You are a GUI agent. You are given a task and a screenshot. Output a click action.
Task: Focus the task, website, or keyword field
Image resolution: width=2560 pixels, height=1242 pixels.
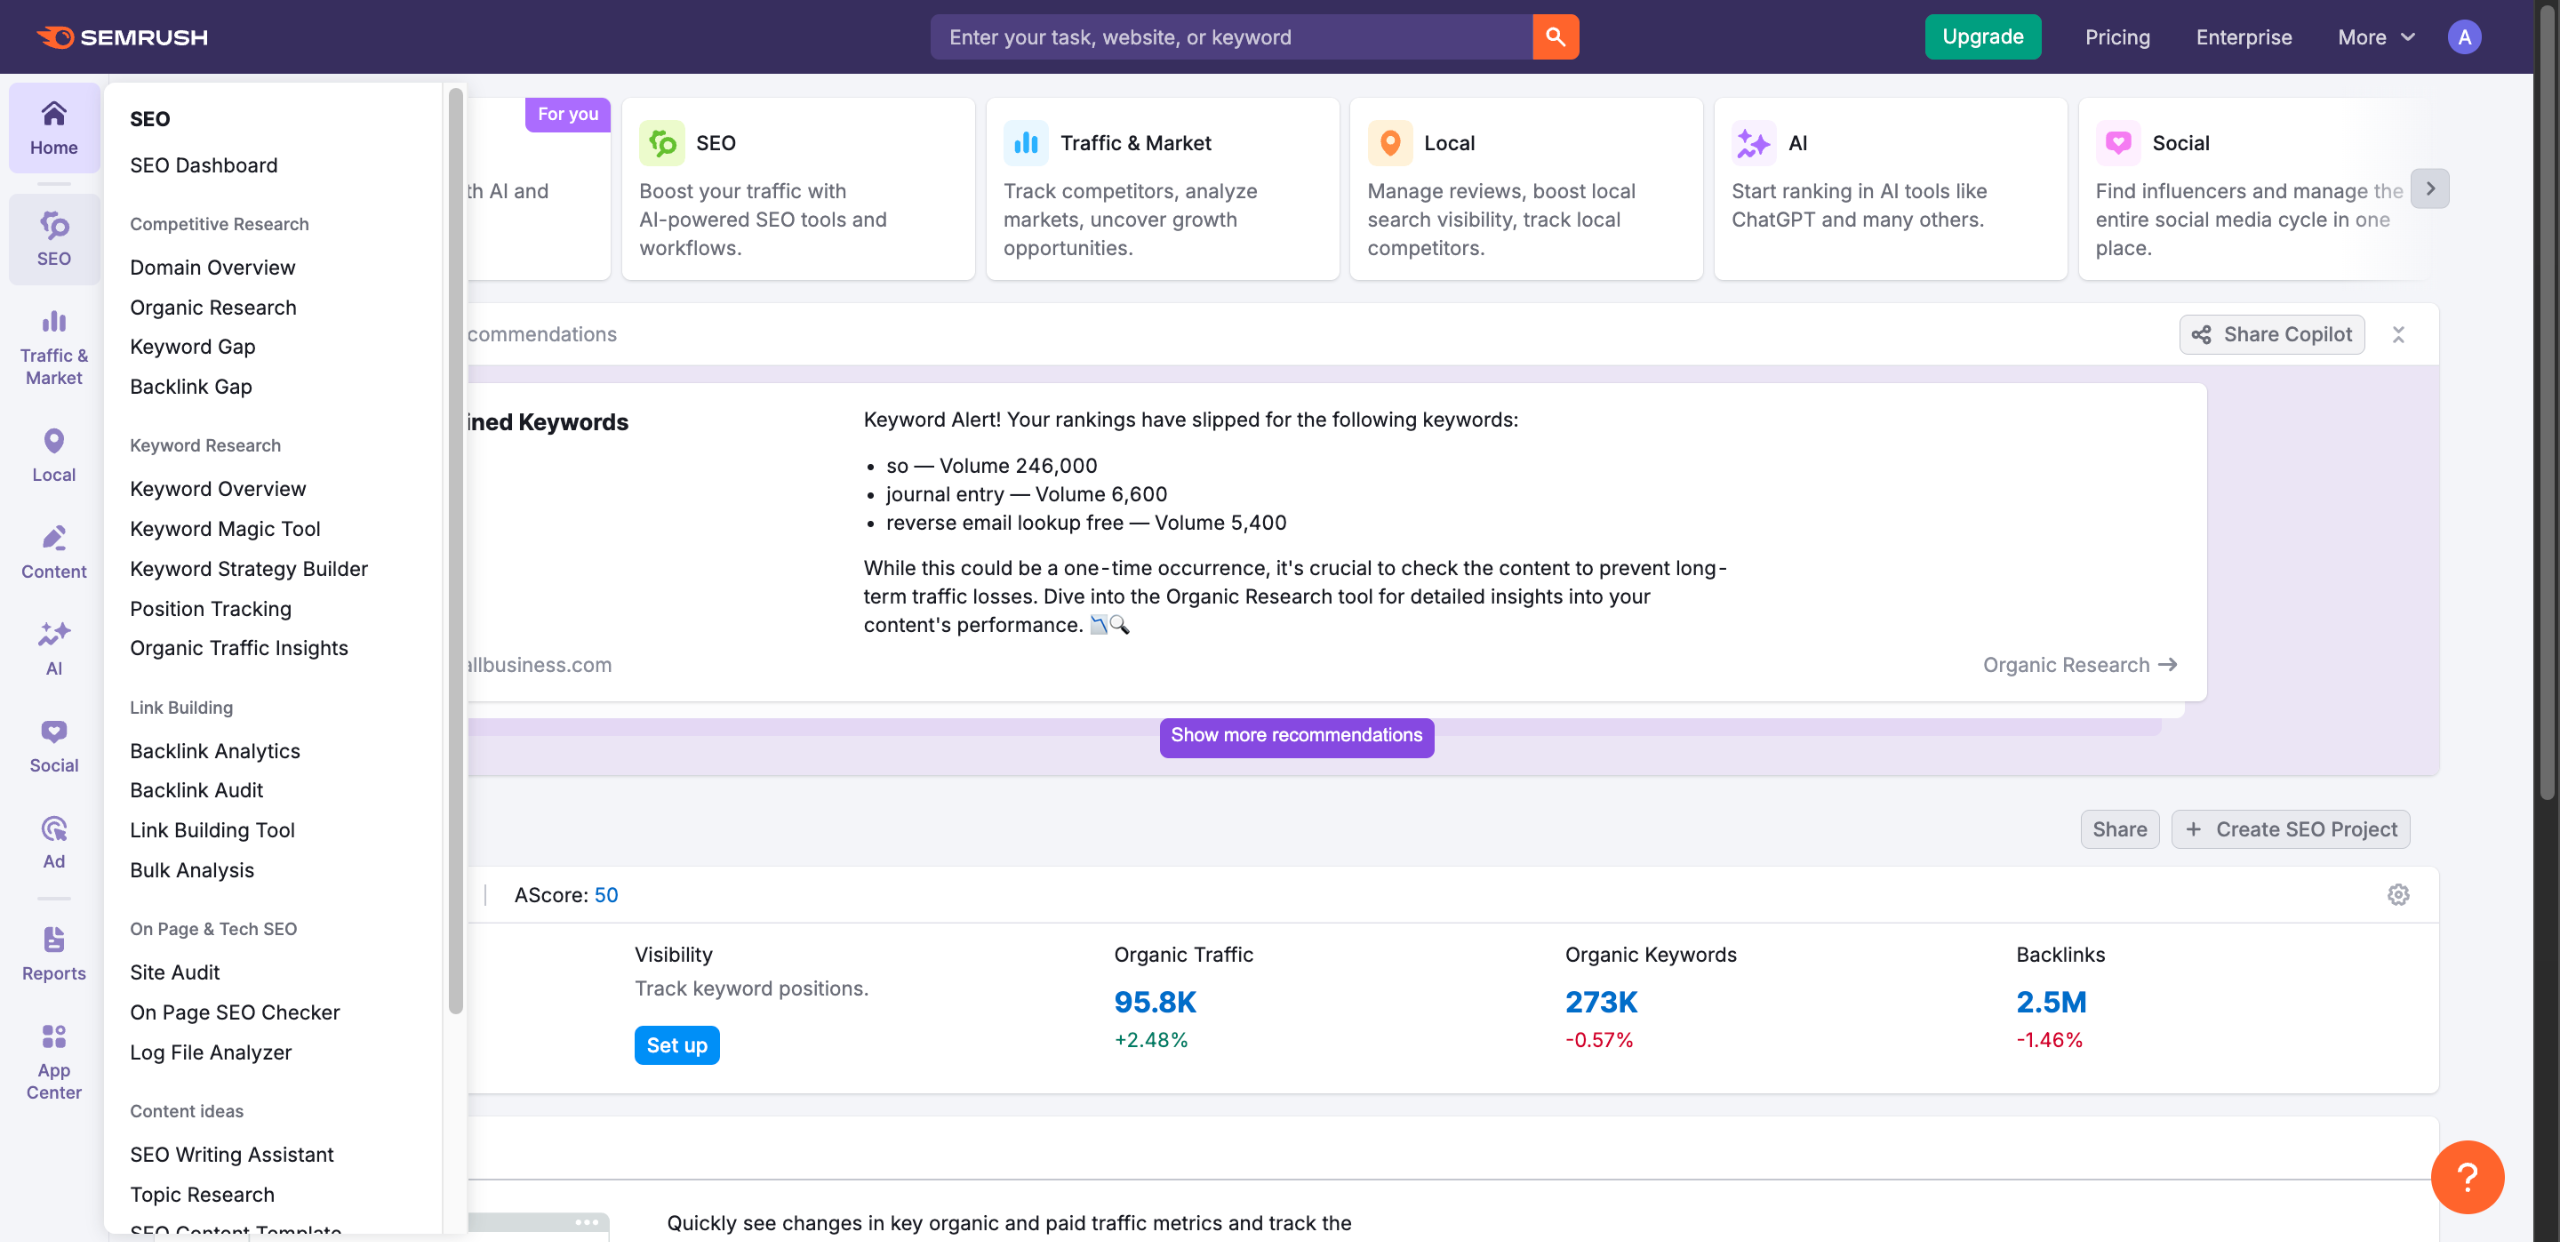(x=1230, y=37)
